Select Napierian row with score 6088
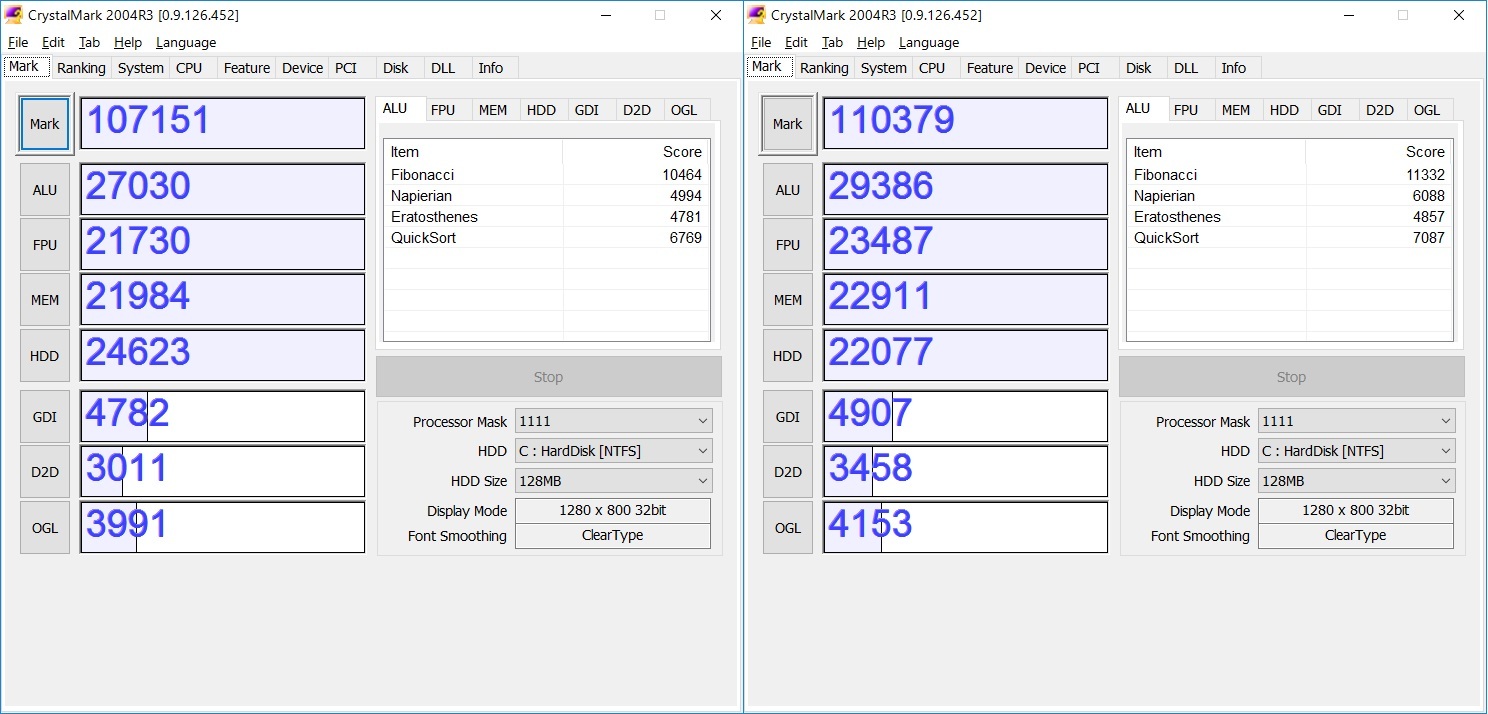1488x714 pixels. tap(1289, 196)
